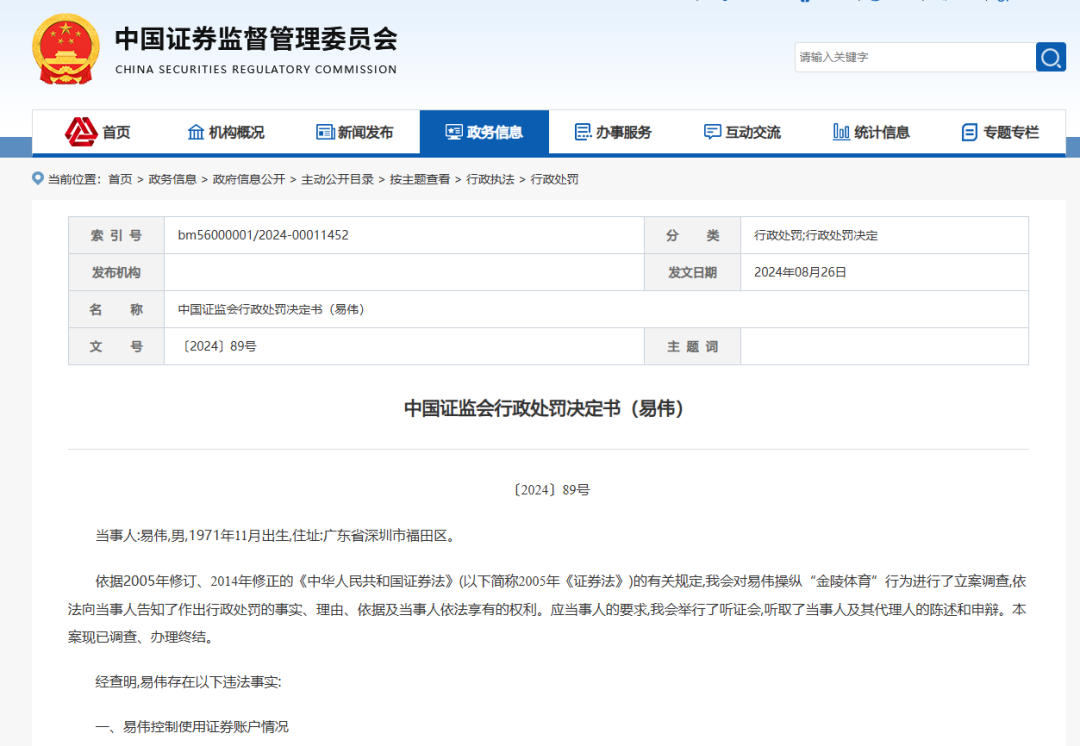Open 主动公开目录 breadcrumb link

pyautogui.click(x=338, y=179)
